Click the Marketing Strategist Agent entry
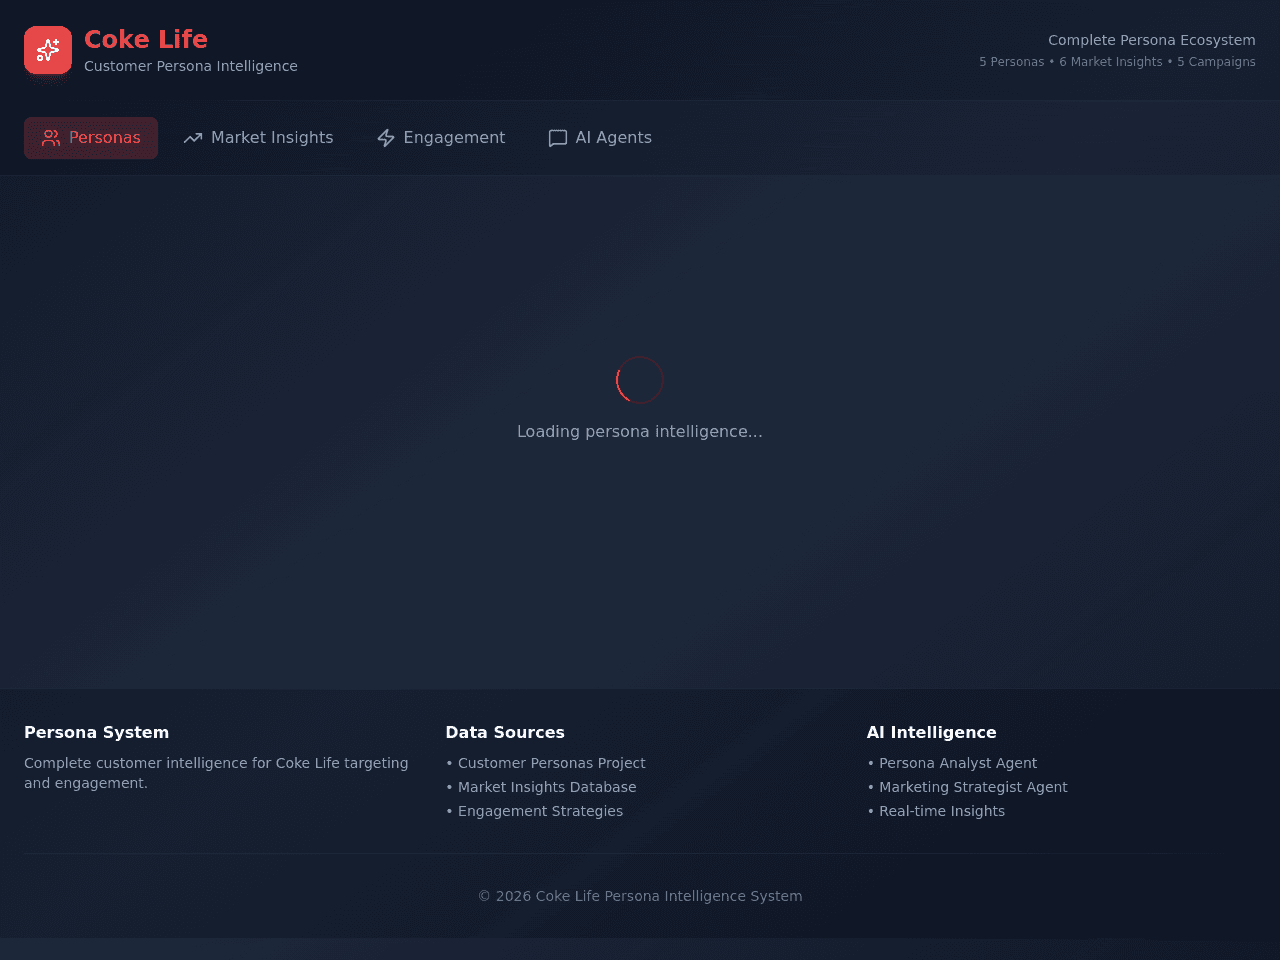1280x960 pixels. pyautogui.click(x=967, y=787)
